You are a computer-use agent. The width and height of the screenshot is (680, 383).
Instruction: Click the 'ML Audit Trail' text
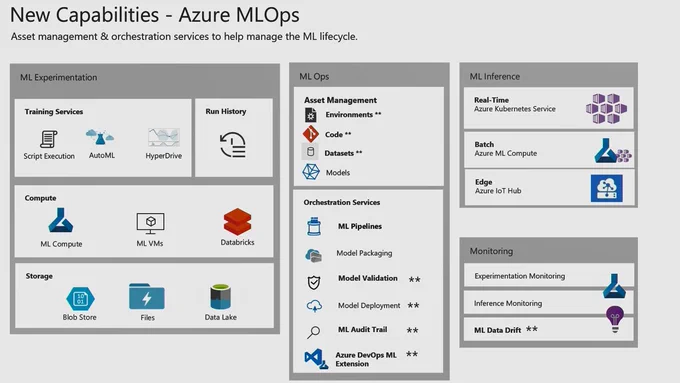point(363,330)
